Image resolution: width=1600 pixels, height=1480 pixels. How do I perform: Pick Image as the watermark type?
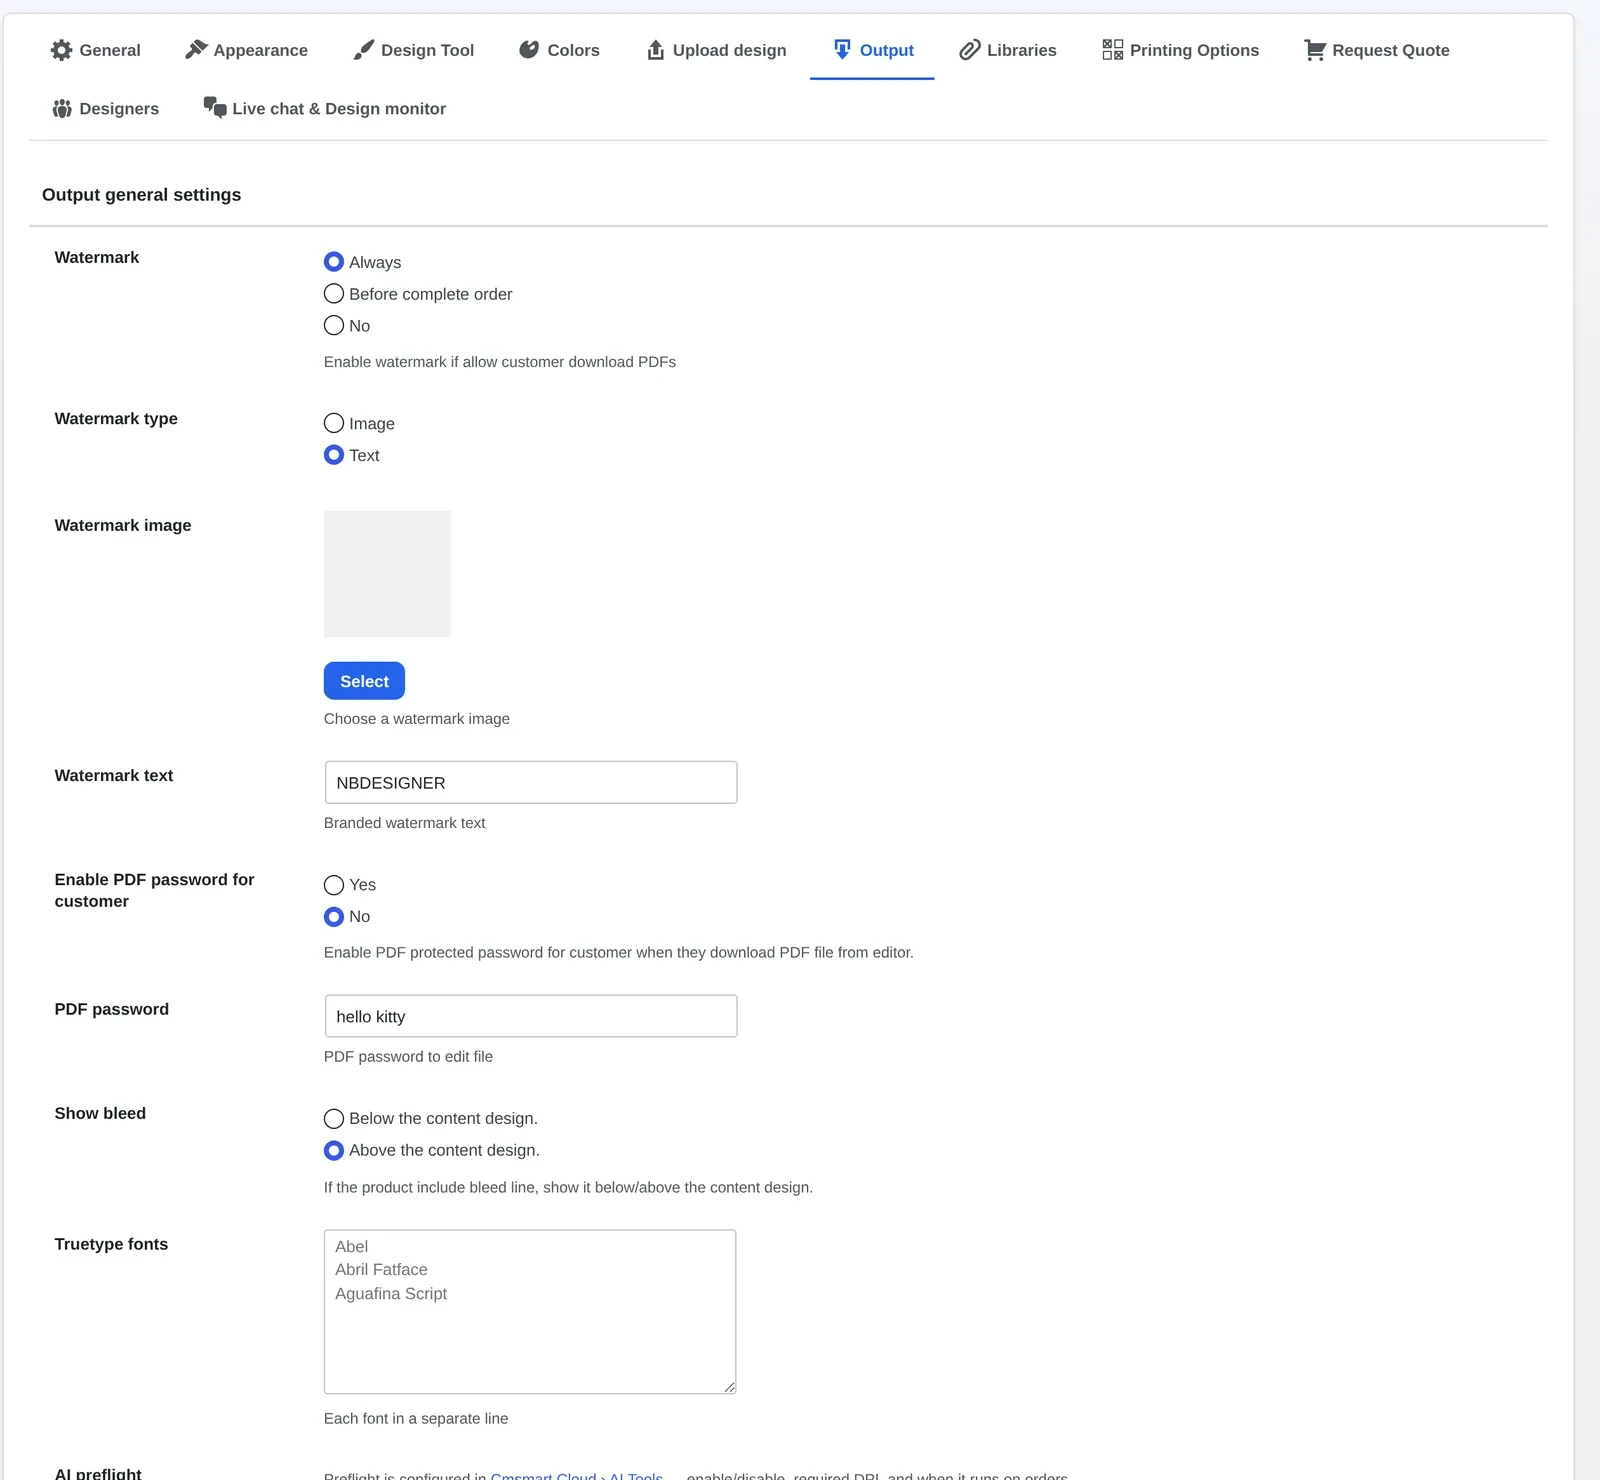point(334,424)
